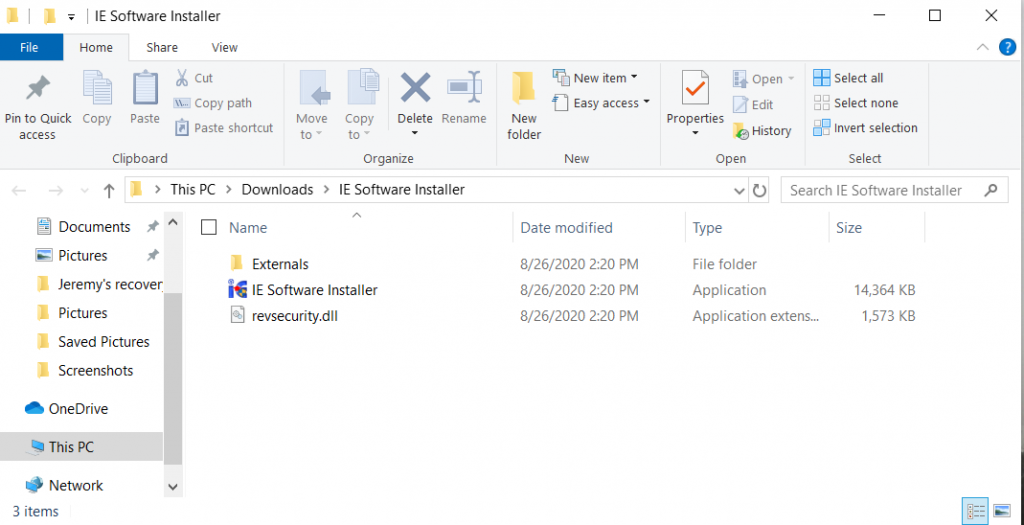Switch to Details view layout
This screenshot has height=525, width=1024.
point(974,511)
